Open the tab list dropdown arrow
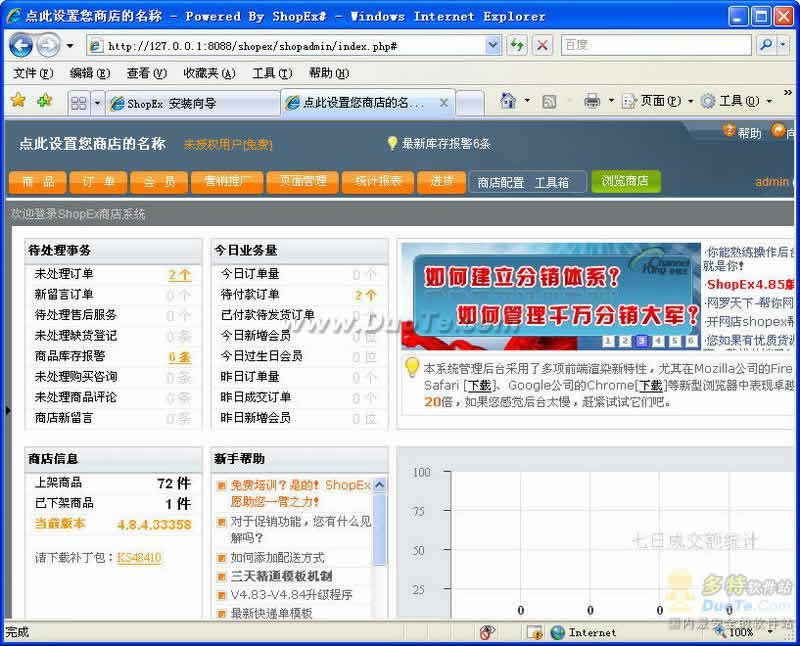 (x=97, y=104)
